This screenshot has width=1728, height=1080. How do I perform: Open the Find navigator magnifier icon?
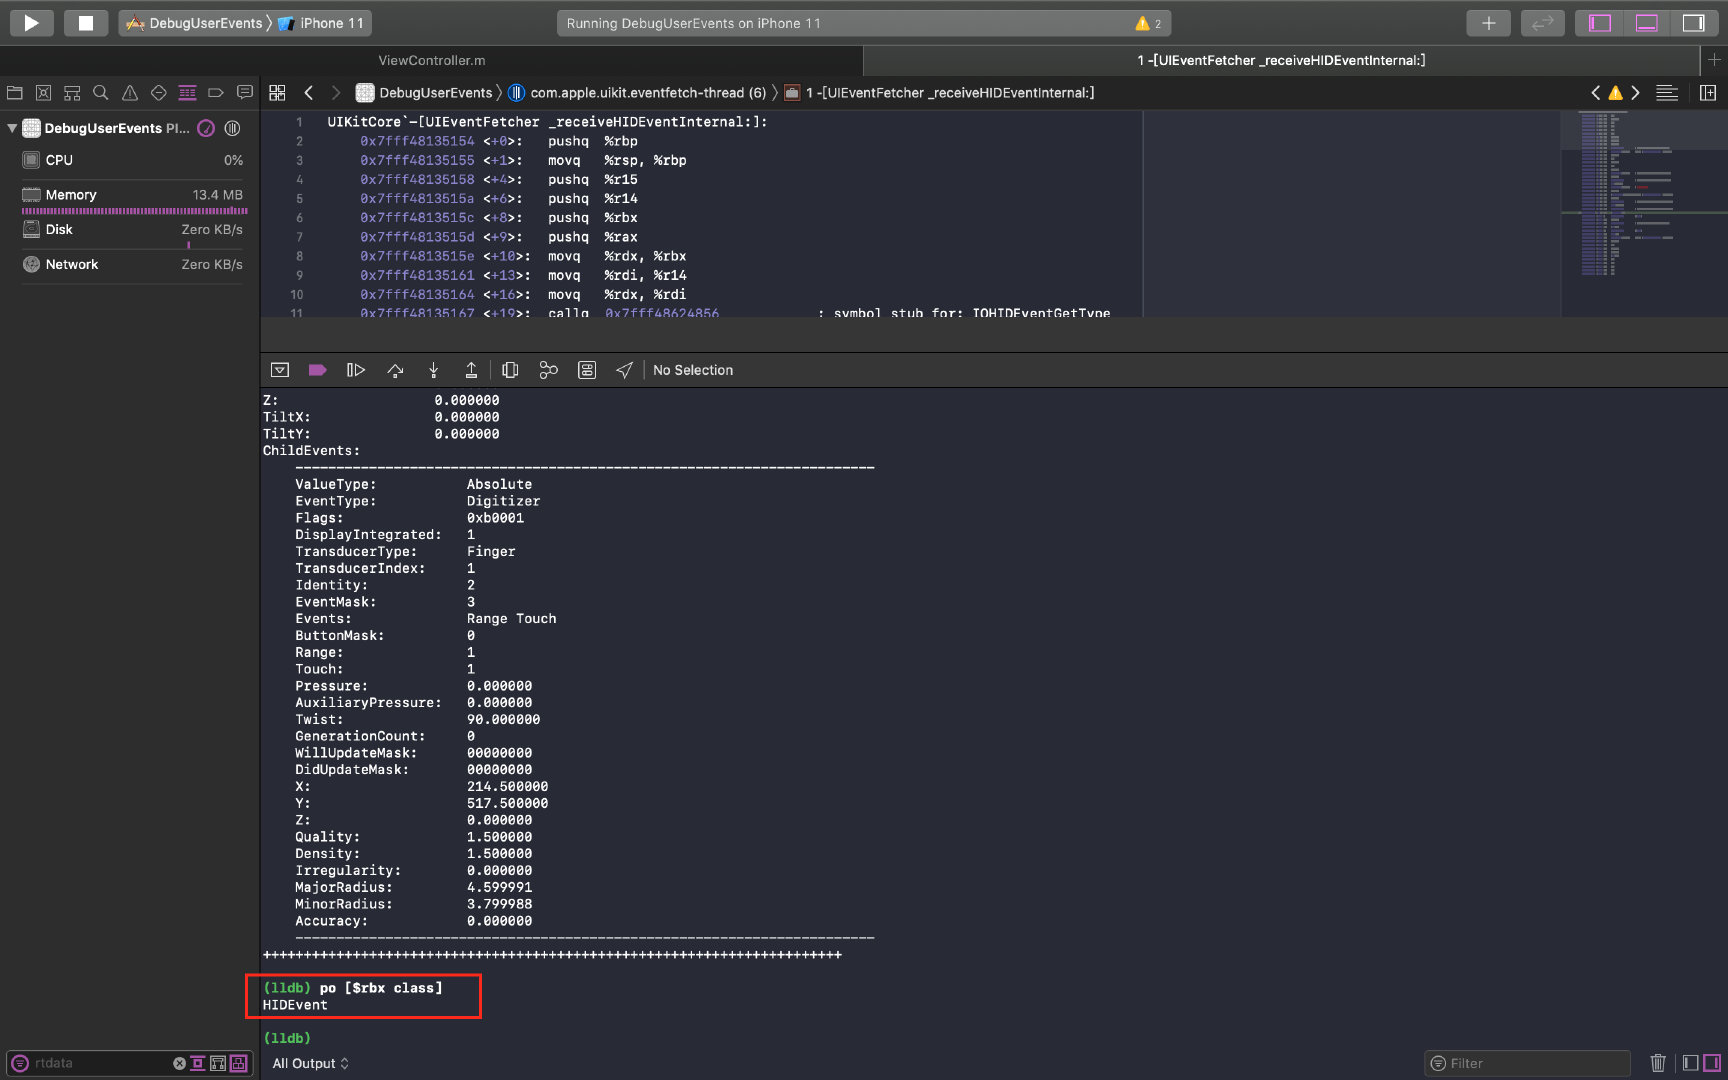pos(101,93)
